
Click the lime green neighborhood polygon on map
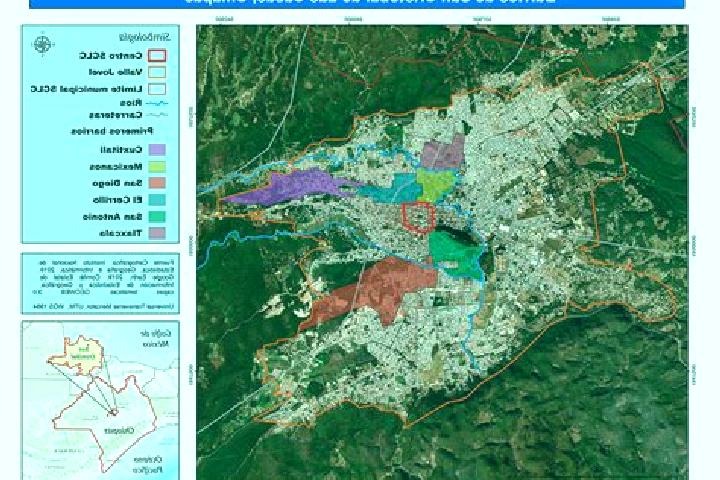435,184
